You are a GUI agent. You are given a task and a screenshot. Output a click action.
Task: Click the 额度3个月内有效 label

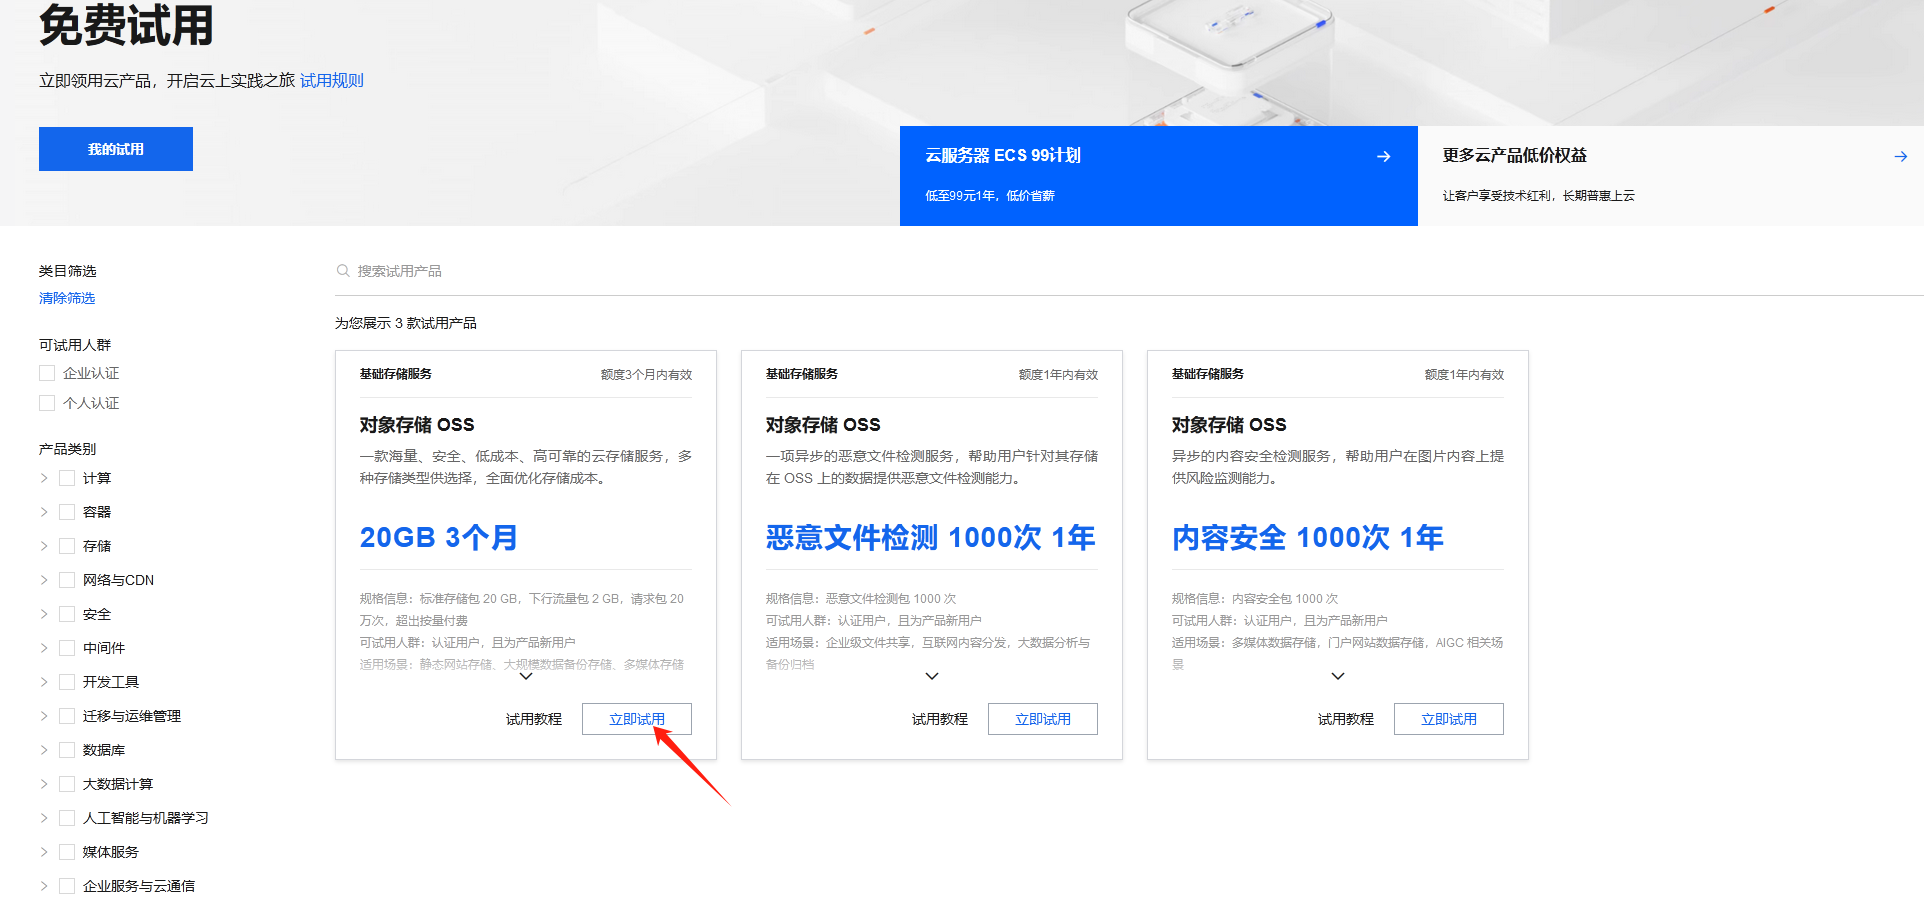646,375
